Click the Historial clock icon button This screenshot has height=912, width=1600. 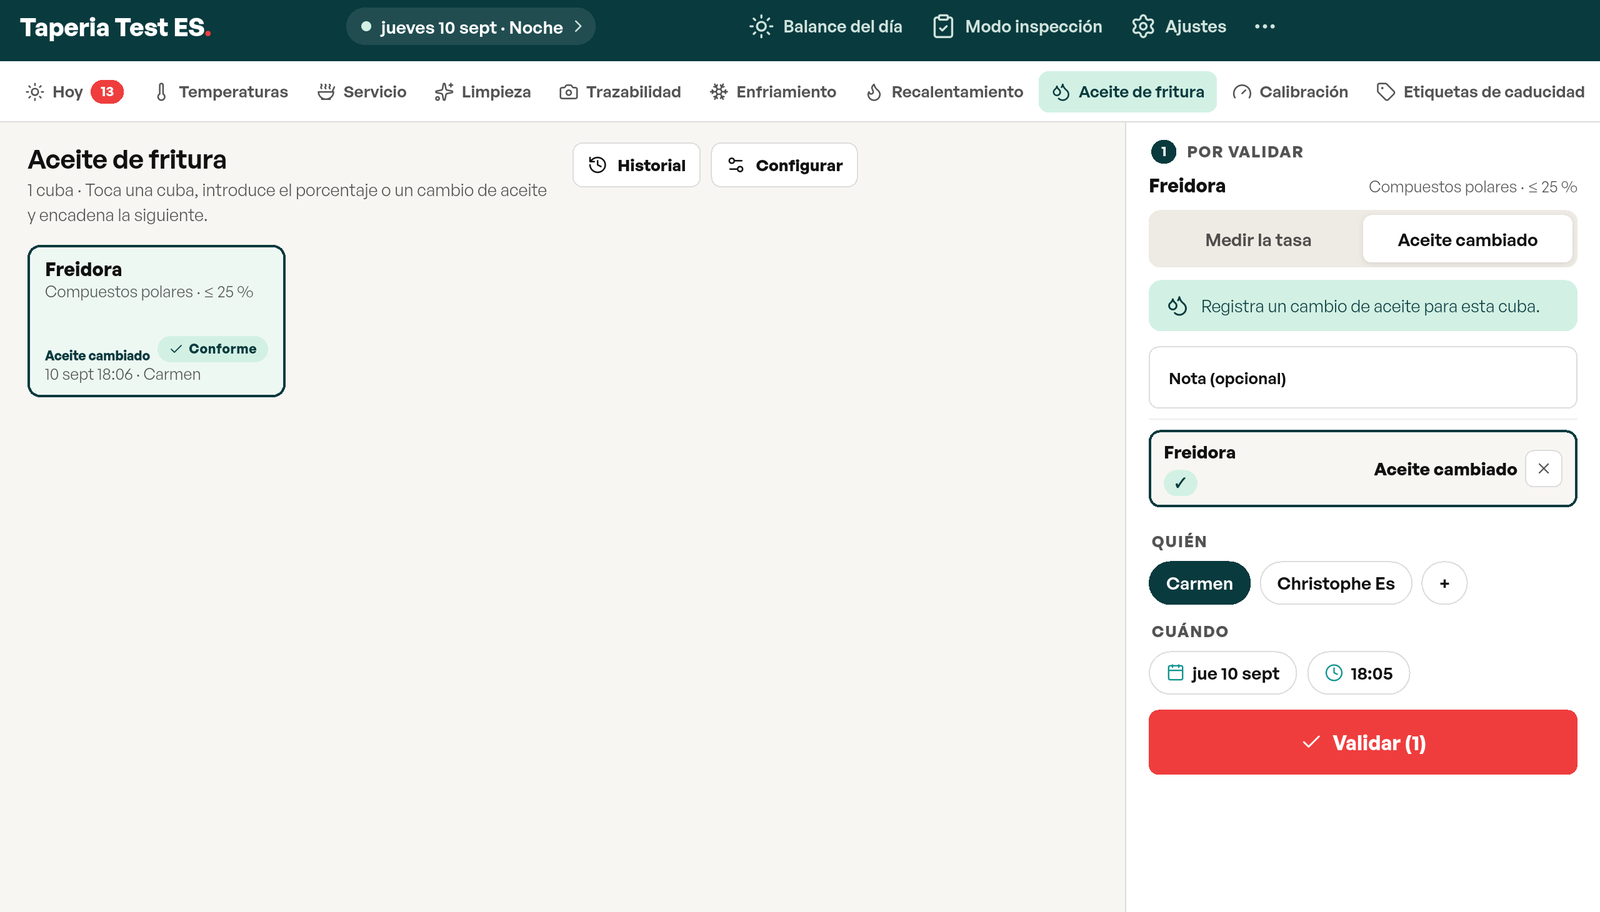pyautogui.click(x=636, y=165)
